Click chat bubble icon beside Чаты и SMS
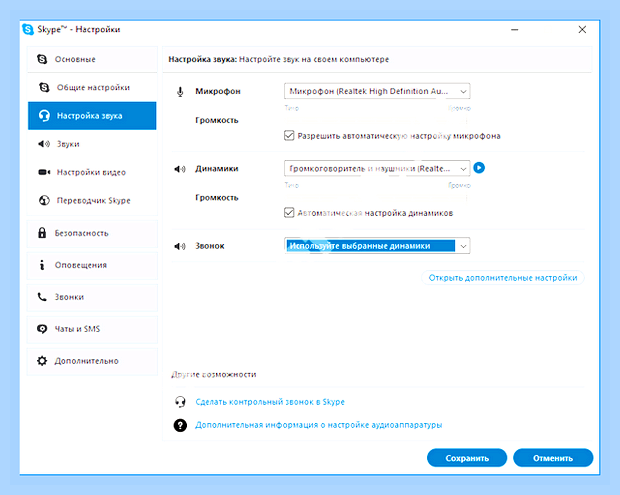Screen dimensions: 620x495 tap(42, 329)
